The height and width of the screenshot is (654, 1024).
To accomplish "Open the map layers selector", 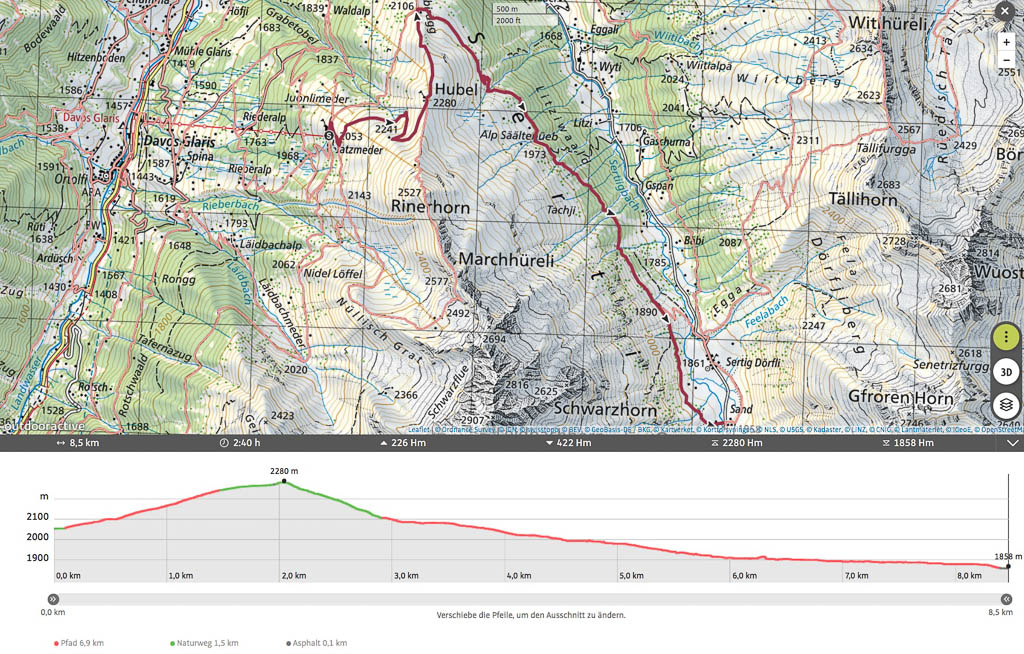I will [x=1006, y=406].
